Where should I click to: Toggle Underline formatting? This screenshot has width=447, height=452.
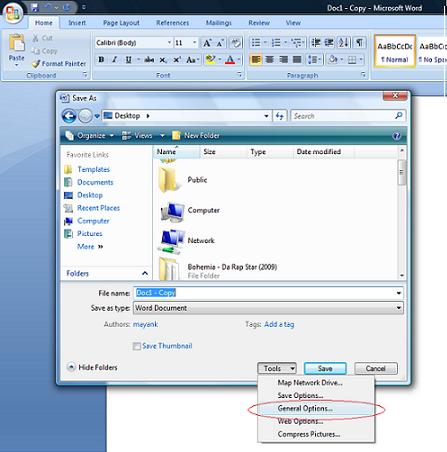click(x=128, y=60)
